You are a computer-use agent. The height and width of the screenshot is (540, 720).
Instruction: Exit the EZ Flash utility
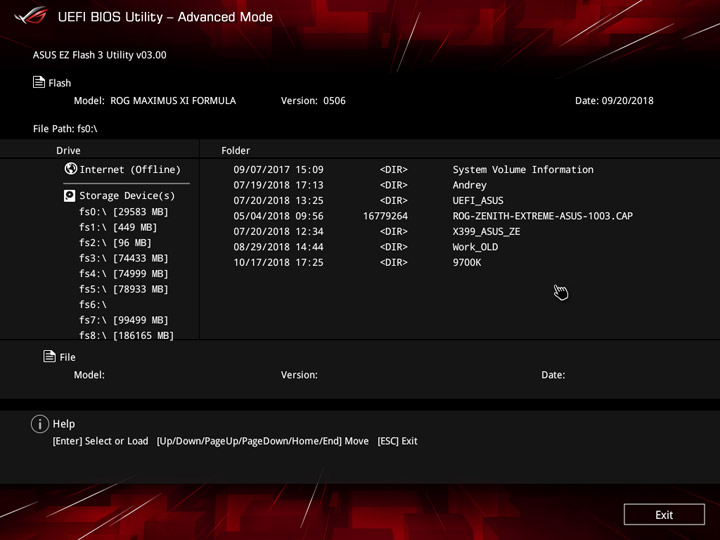[x=664, y=514]
